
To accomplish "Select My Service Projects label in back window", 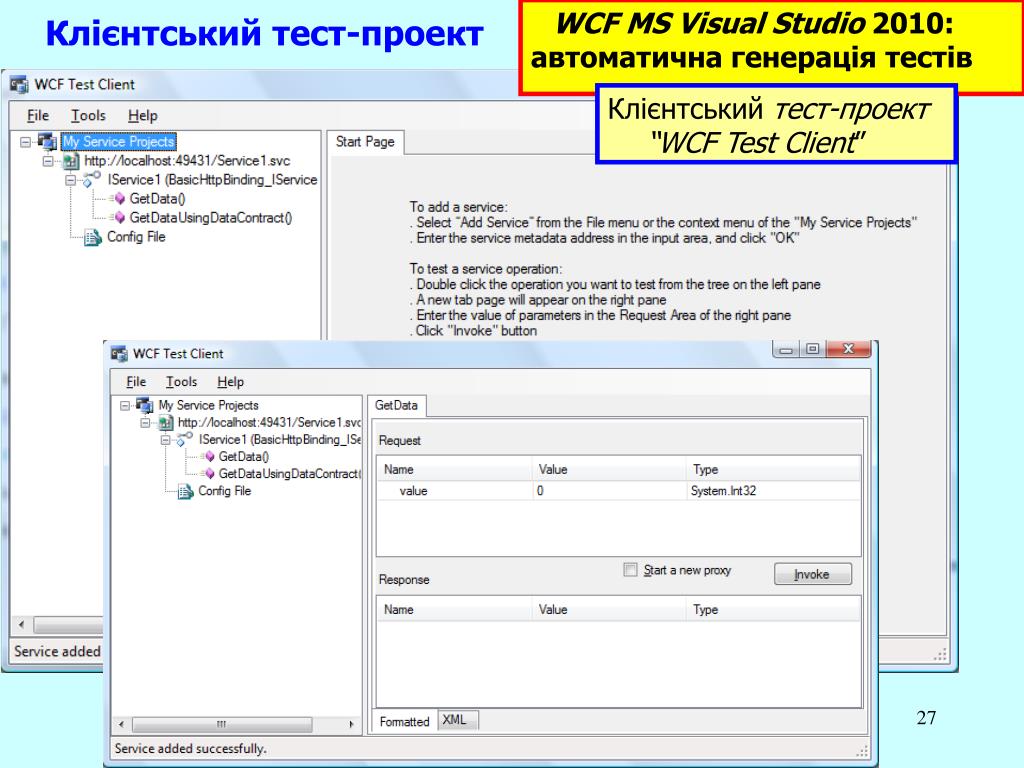I will [x=119, y=142].
